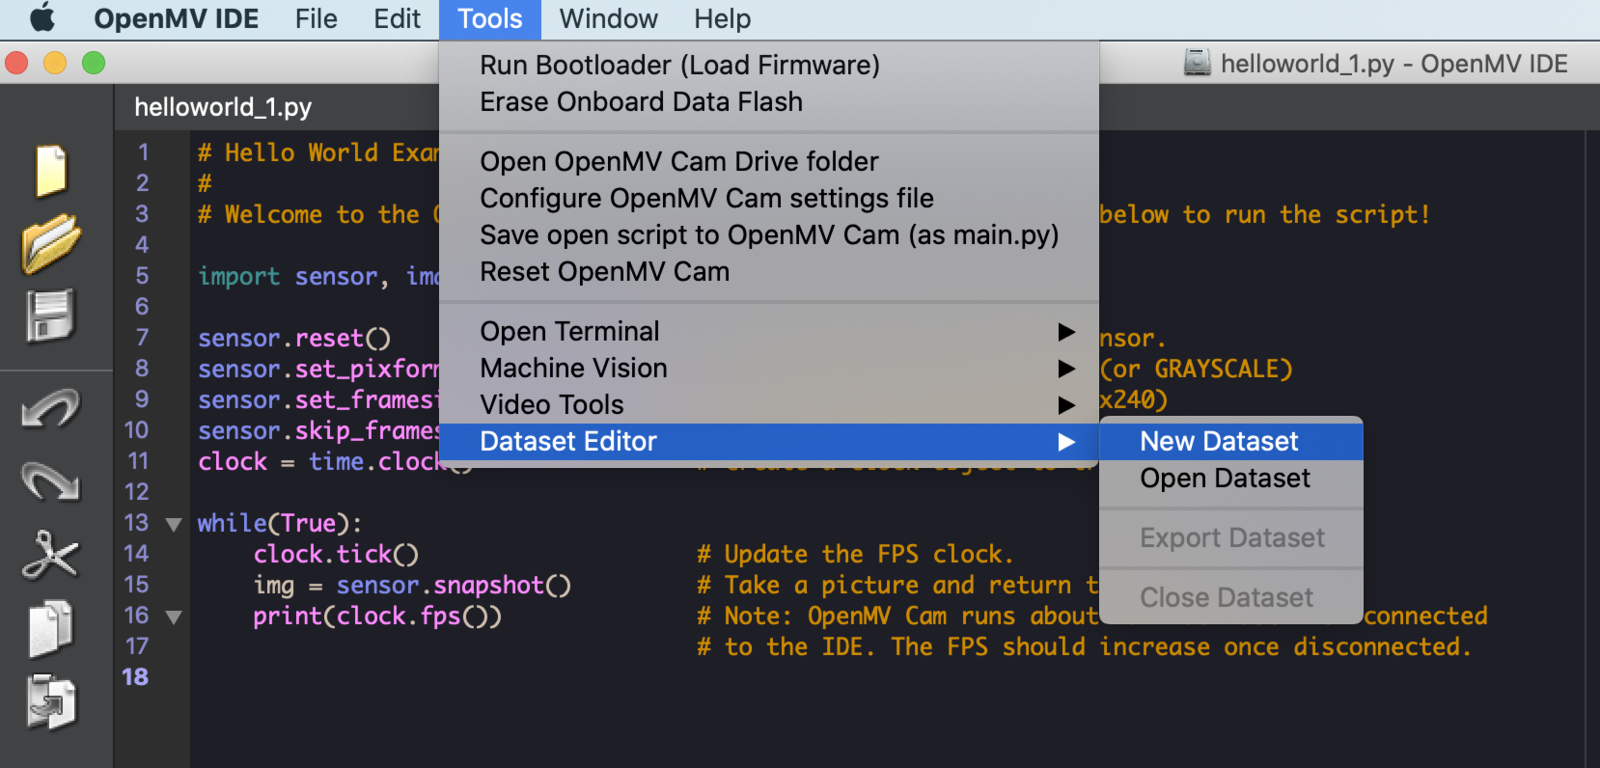
Task: Click line number 7 in the gutter
Action: 142,338
